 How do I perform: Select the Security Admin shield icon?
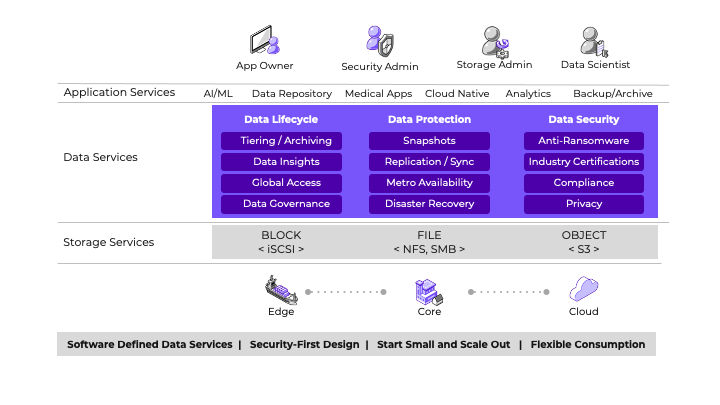pos(379,42)
